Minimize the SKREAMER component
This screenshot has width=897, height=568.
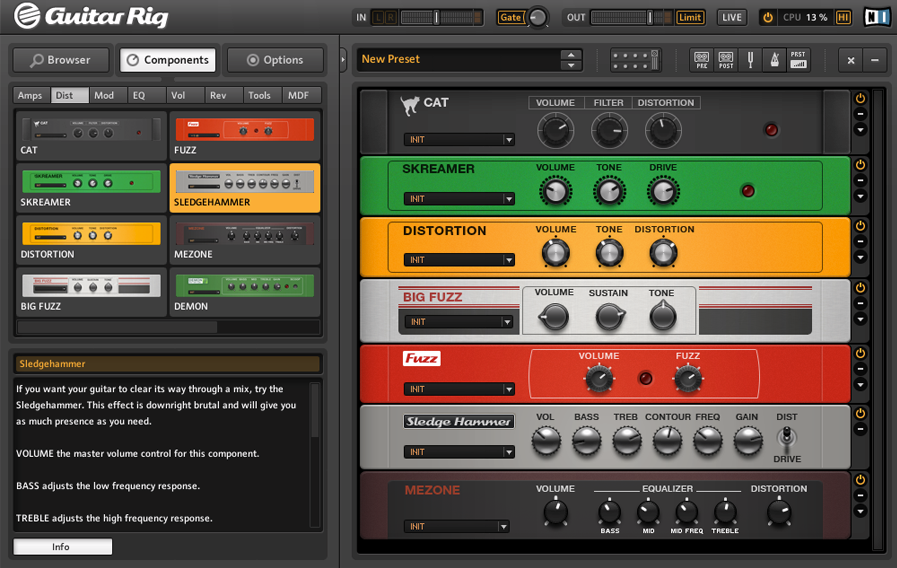pos(860,180)
